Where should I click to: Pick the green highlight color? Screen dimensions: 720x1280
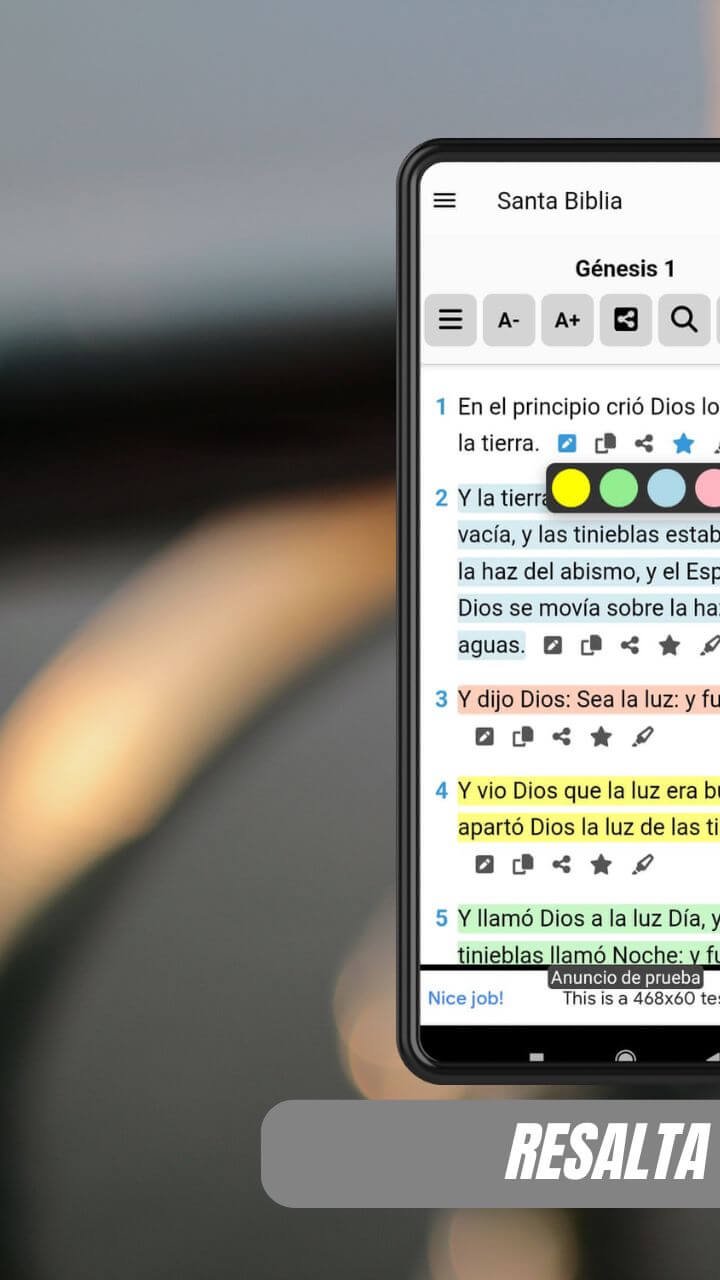point(618,488)
